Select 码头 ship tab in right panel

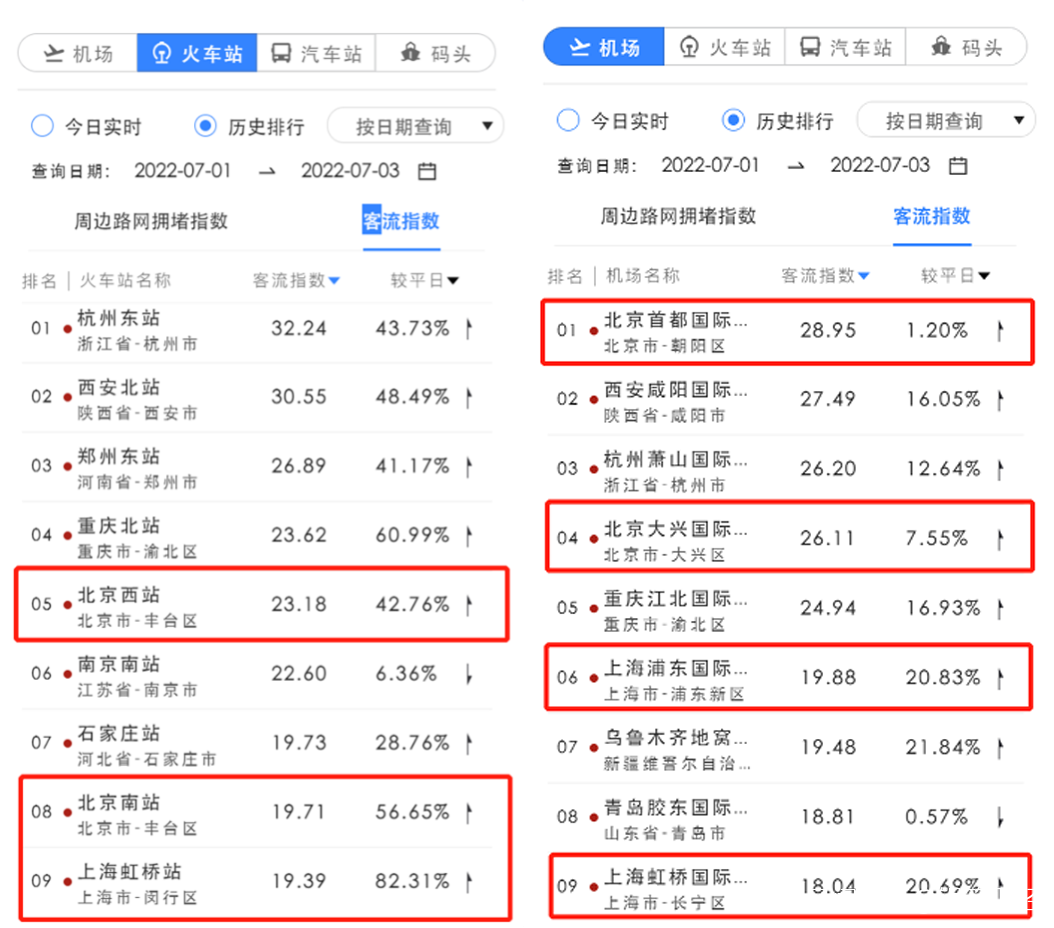pyautogui.click(x=966, y=47)
